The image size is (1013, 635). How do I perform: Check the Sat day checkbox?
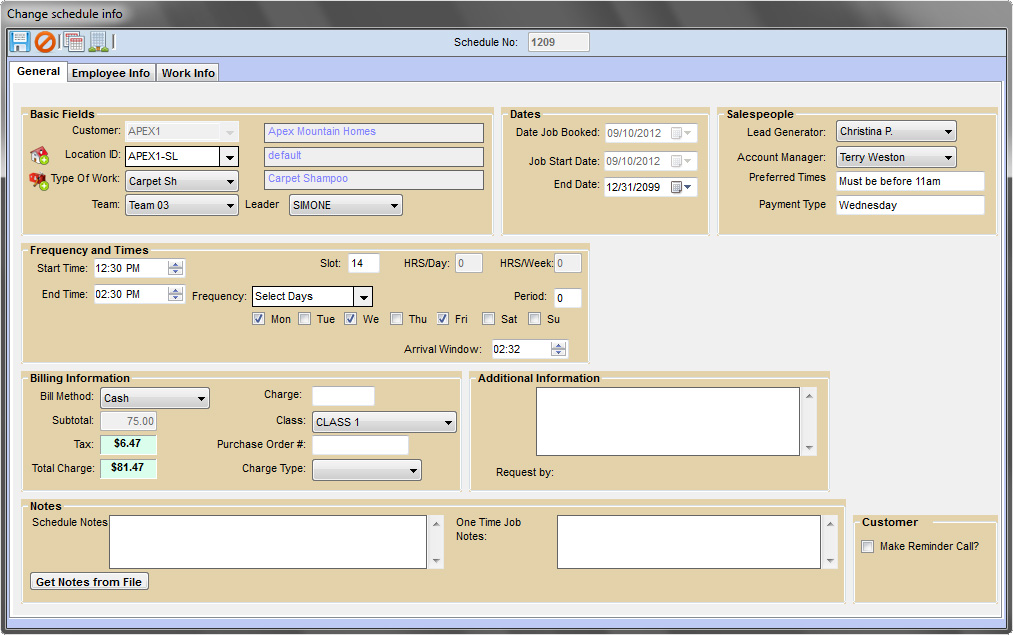pyautogui.click(x=488, y=318)
